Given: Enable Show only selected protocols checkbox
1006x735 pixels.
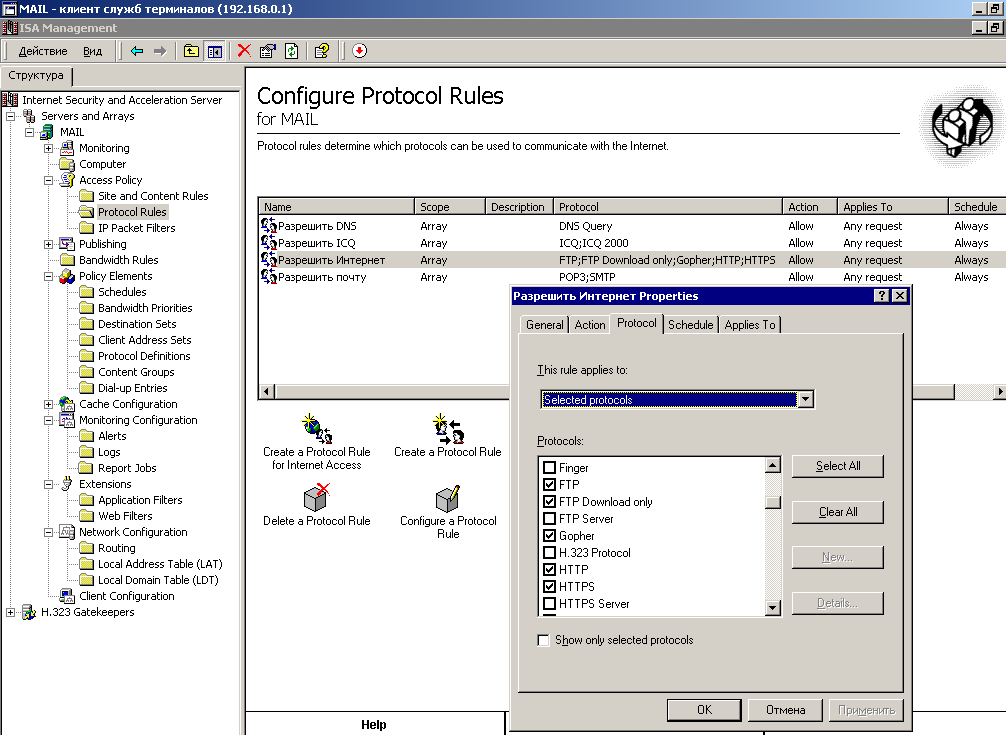Looking at the screenshot, I should 543,640.
